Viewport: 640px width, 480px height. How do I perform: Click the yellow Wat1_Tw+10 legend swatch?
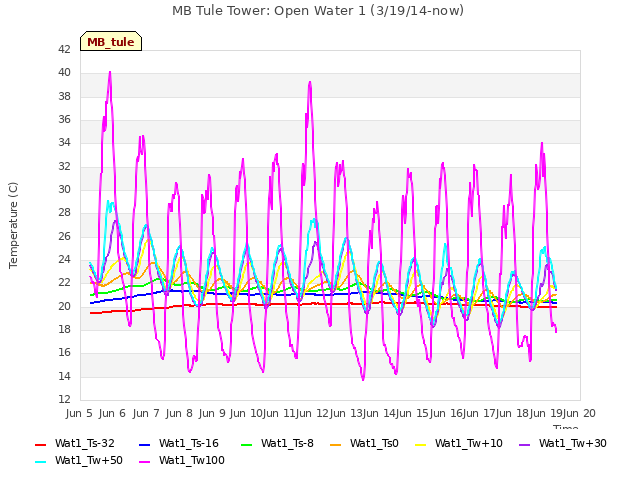click(x=420, y=444)
